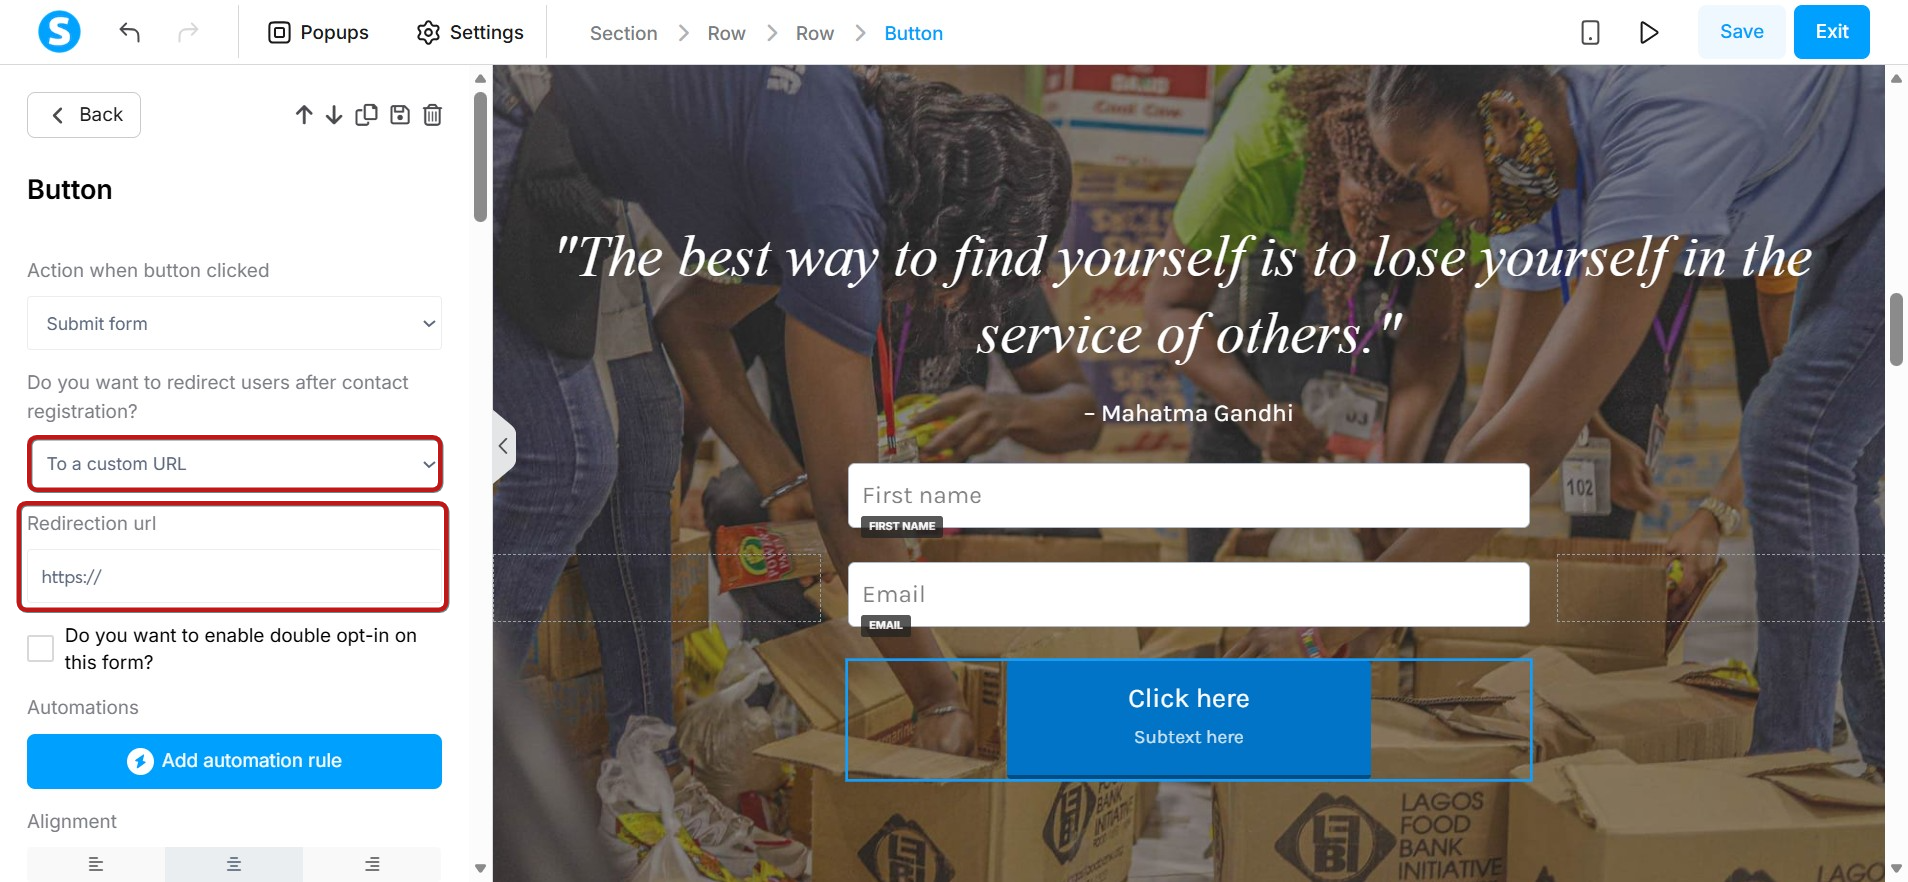Image resolution: width=1908 pixels, height=882 pixels.
Task: Switch to mobile preview icon
Action: pos(1590,32)
